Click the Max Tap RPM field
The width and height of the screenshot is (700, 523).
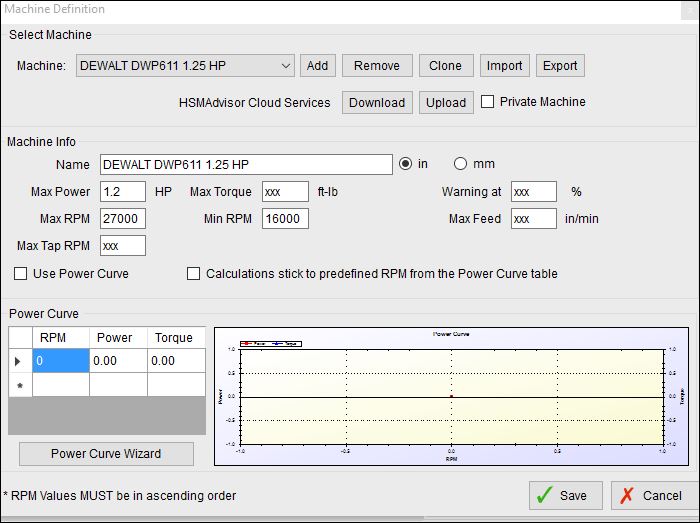coord(123,246)
